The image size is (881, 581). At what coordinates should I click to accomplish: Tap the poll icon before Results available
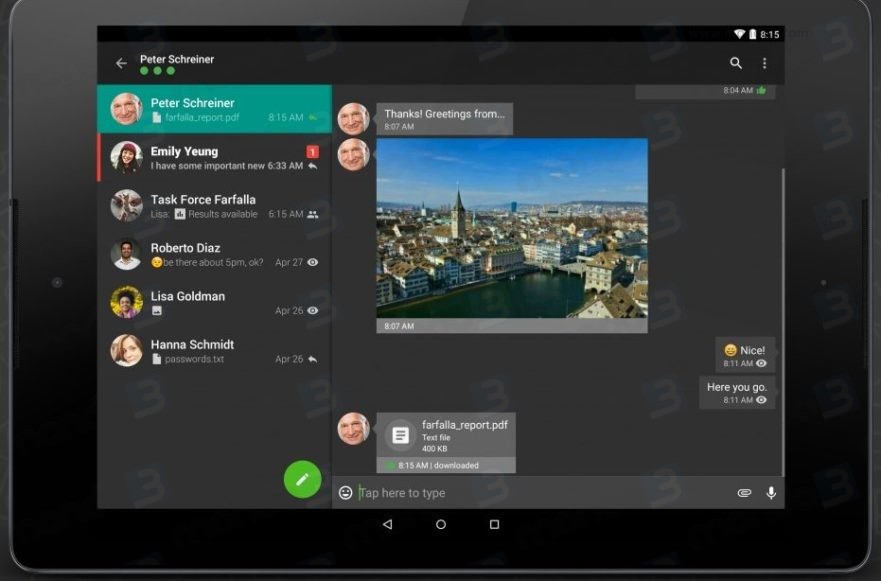[x=180, y=214]
